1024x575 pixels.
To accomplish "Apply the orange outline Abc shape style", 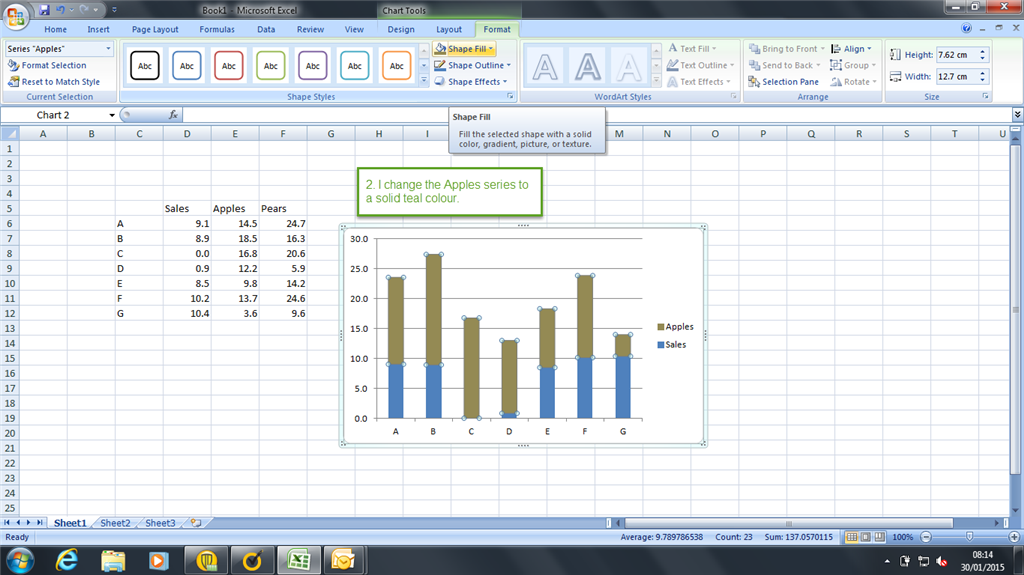I will [x=396, y=66].
